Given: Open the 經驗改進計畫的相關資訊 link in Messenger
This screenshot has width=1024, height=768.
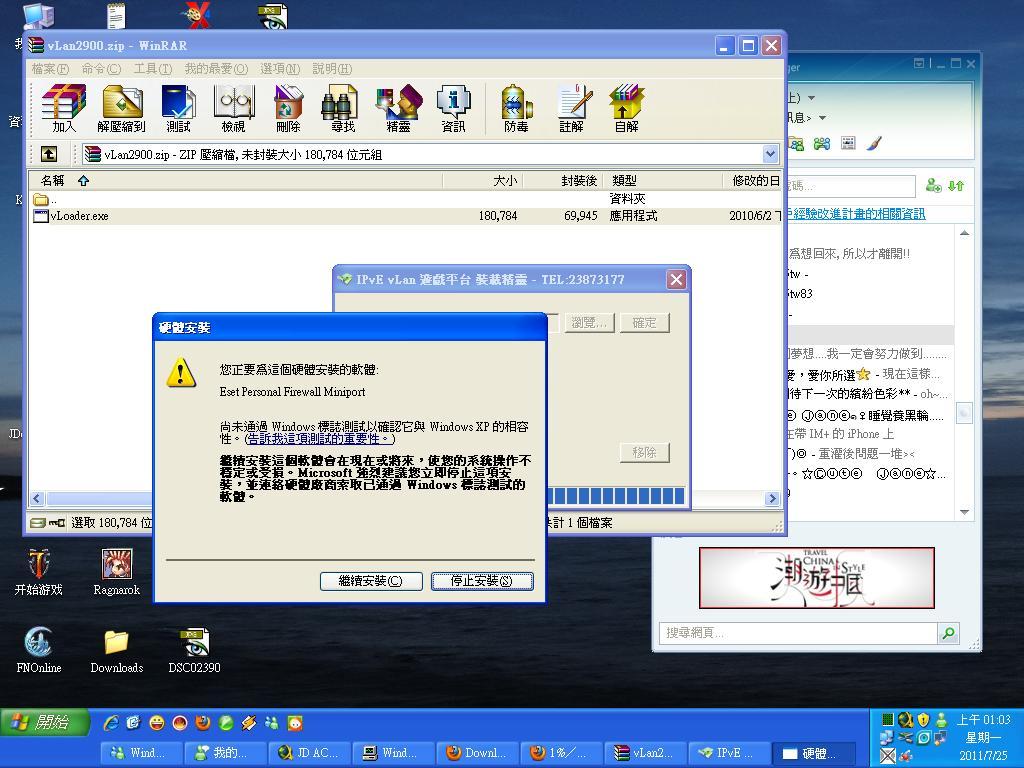Looking at the screenshot, I should pos(856,214).
